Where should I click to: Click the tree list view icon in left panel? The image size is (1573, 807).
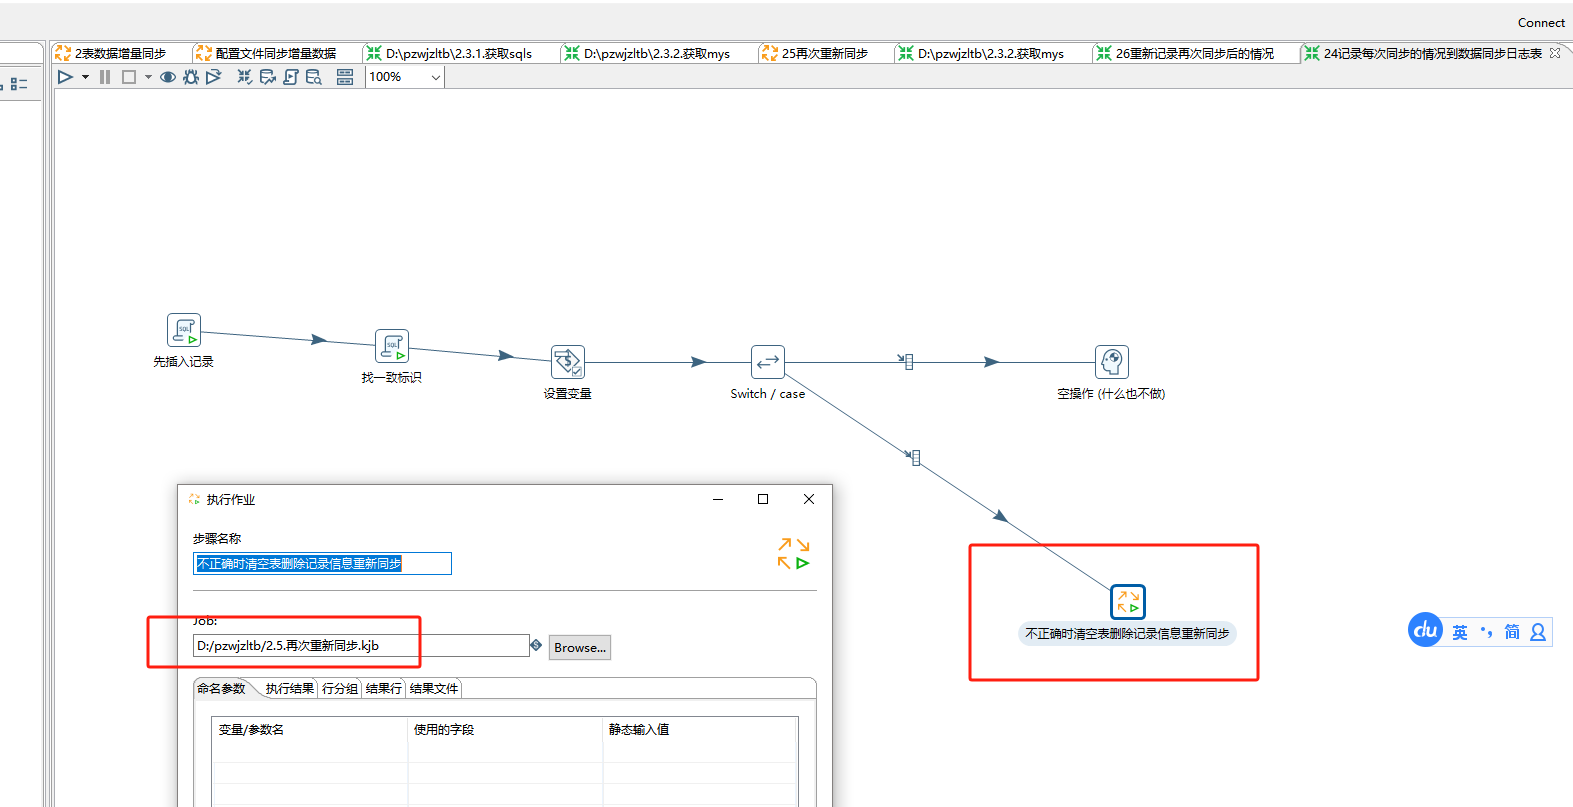[19, 84]
